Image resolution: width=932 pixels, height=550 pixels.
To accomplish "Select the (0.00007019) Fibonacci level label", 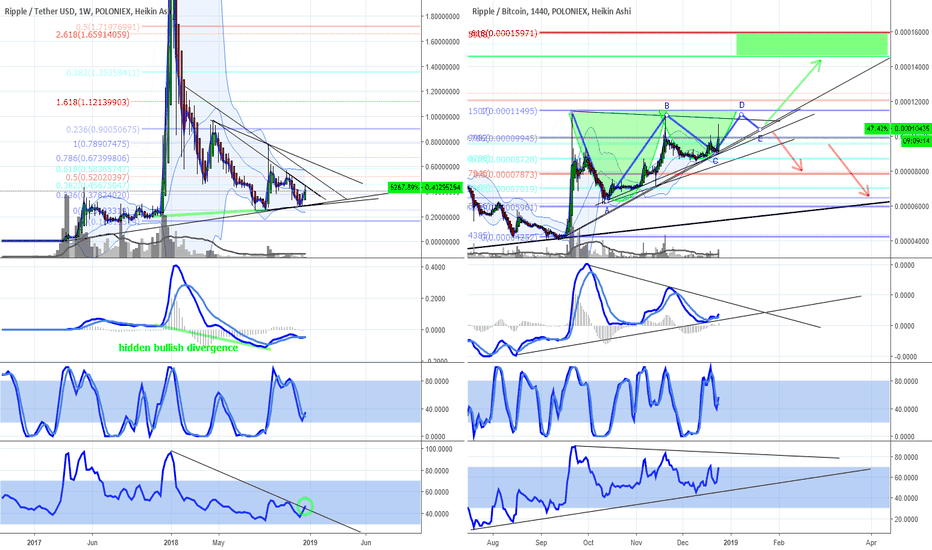I will pyautogui.click(x=503, y=189).
